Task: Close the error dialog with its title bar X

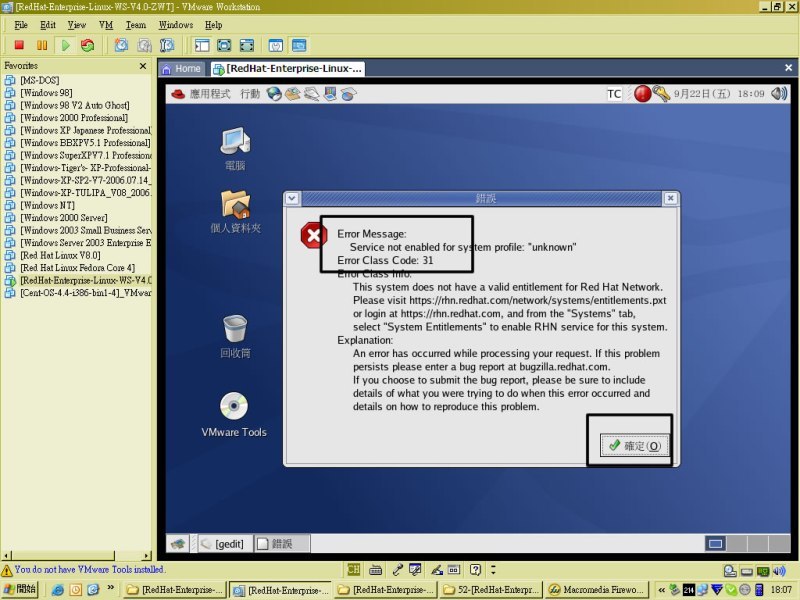Action: (x=670, y=198)
